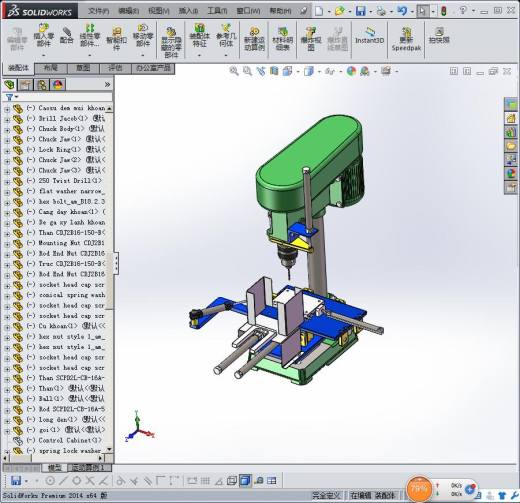Click the Save icon in top toolbar
520x503 pixels.
pos(361,11)
